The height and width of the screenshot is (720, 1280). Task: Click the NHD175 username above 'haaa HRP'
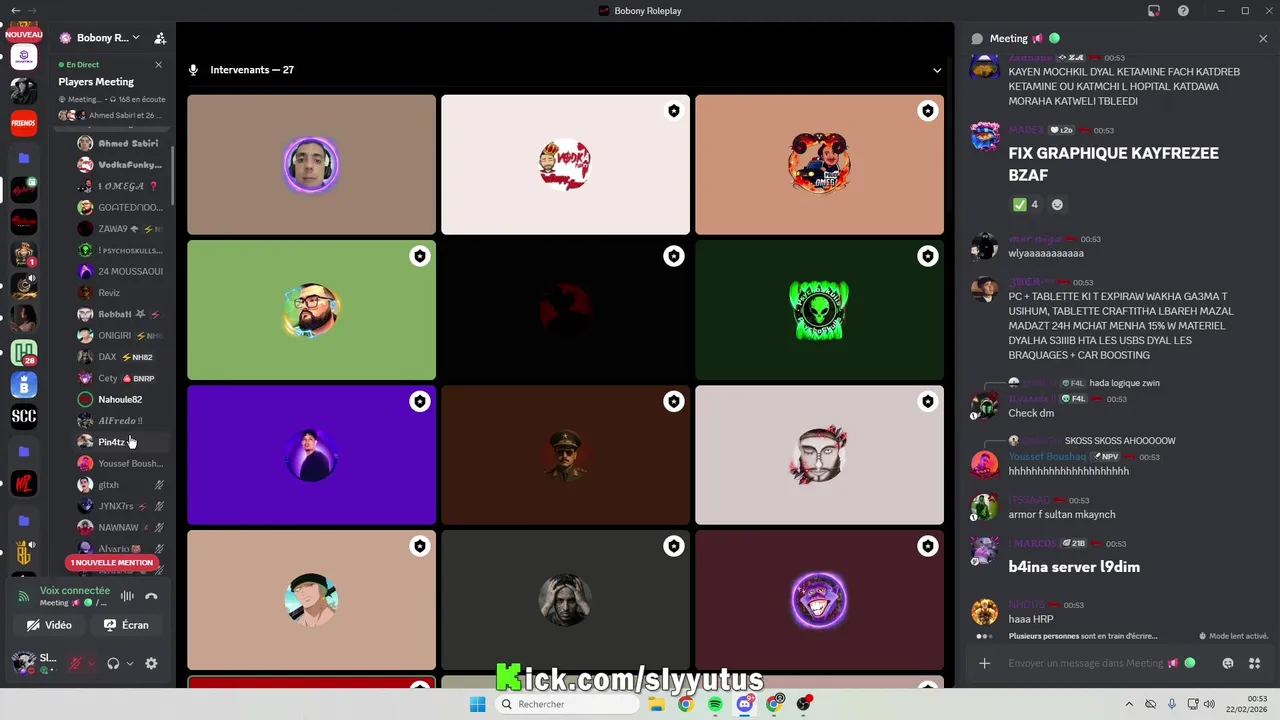pyautogui.click(x=1027, y=605)
